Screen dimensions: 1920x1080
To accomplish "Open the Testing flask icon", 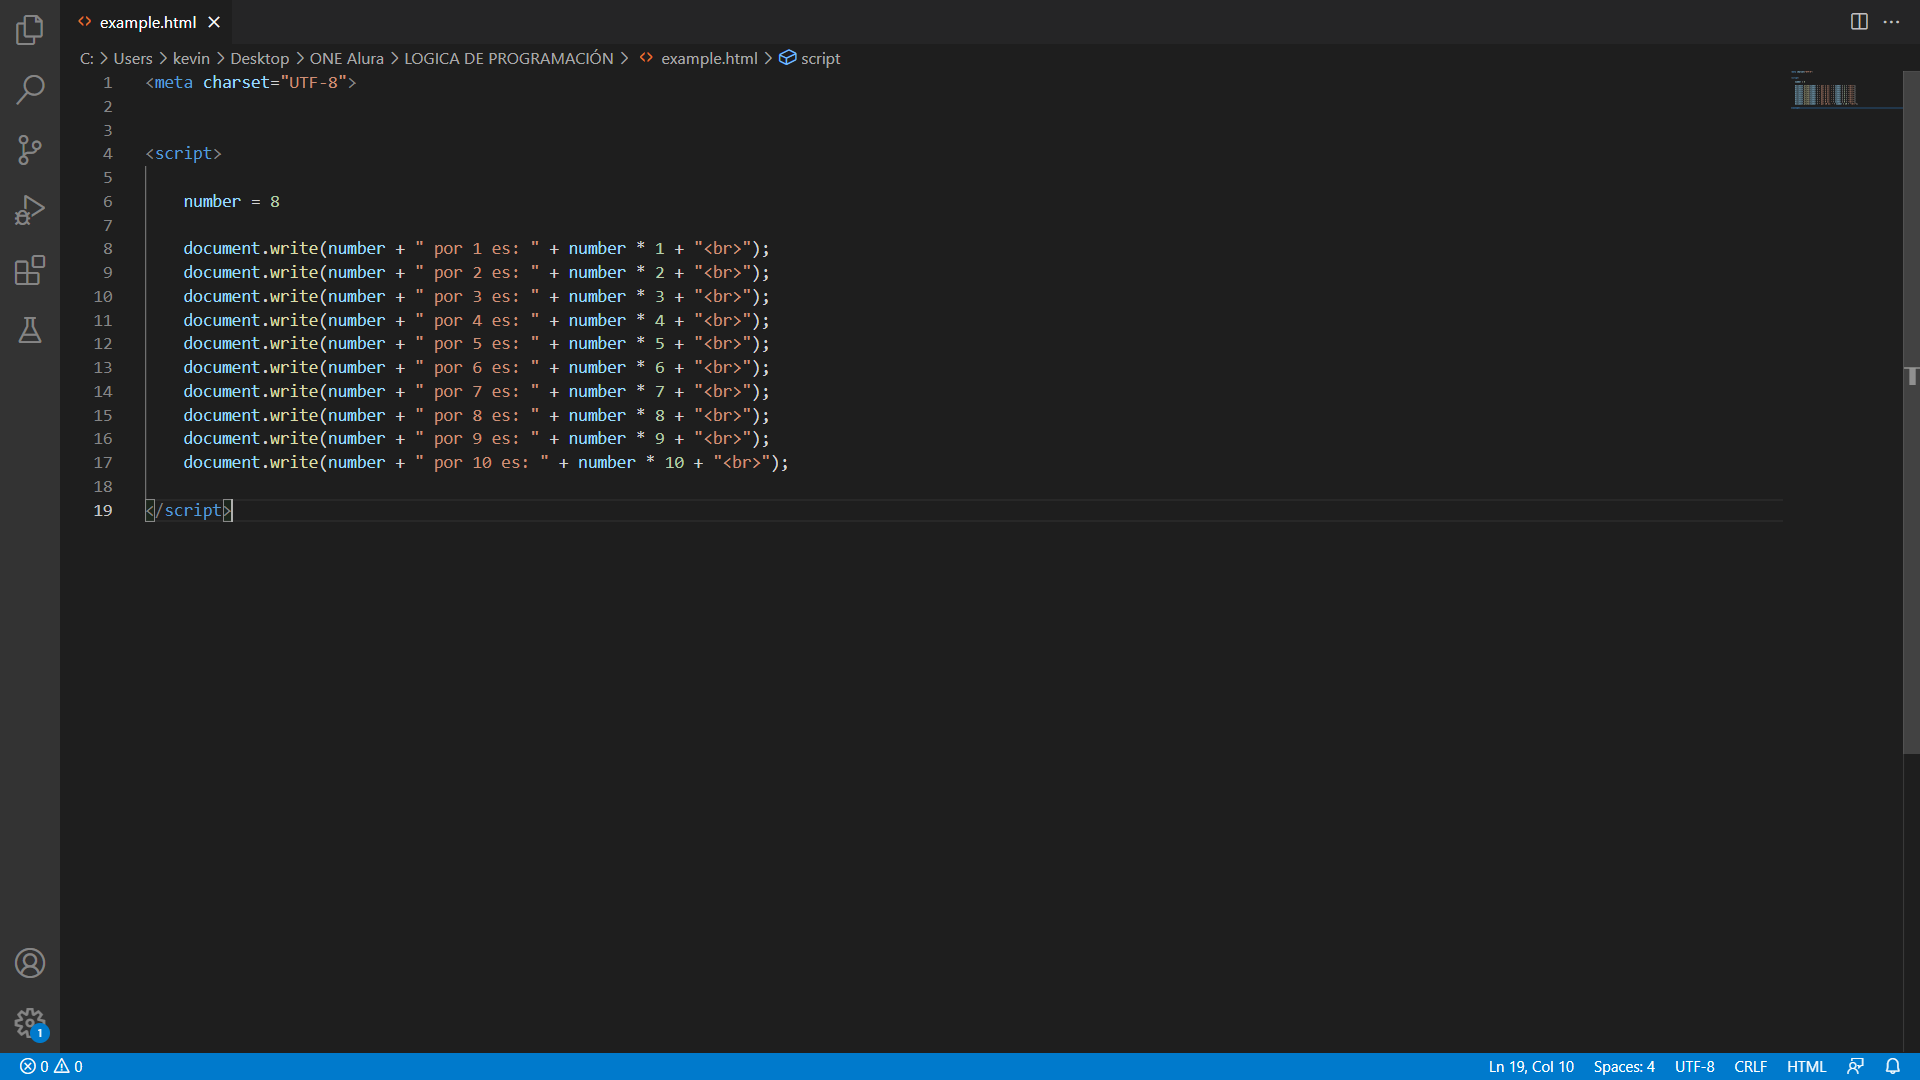I will (30, 330).
